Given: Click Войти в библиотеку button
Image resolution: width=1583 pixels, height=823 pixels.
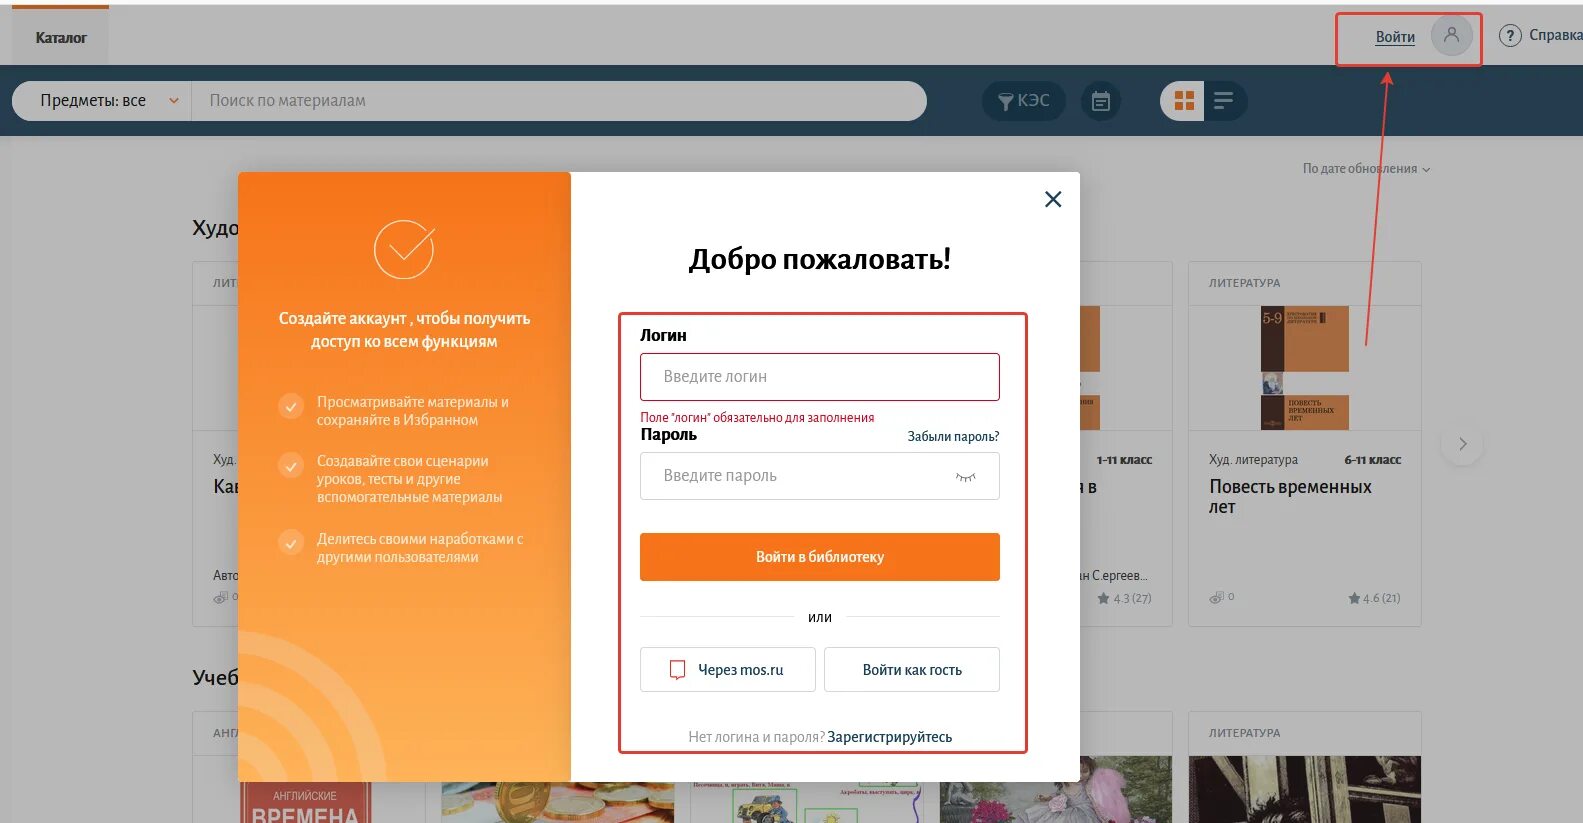Looking at the screenshot, I should click(819, 557).
